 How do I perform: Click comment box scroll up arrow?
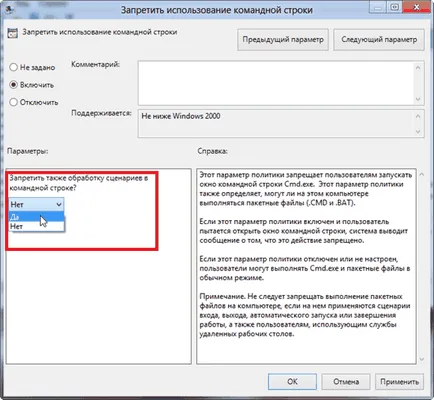418,68
